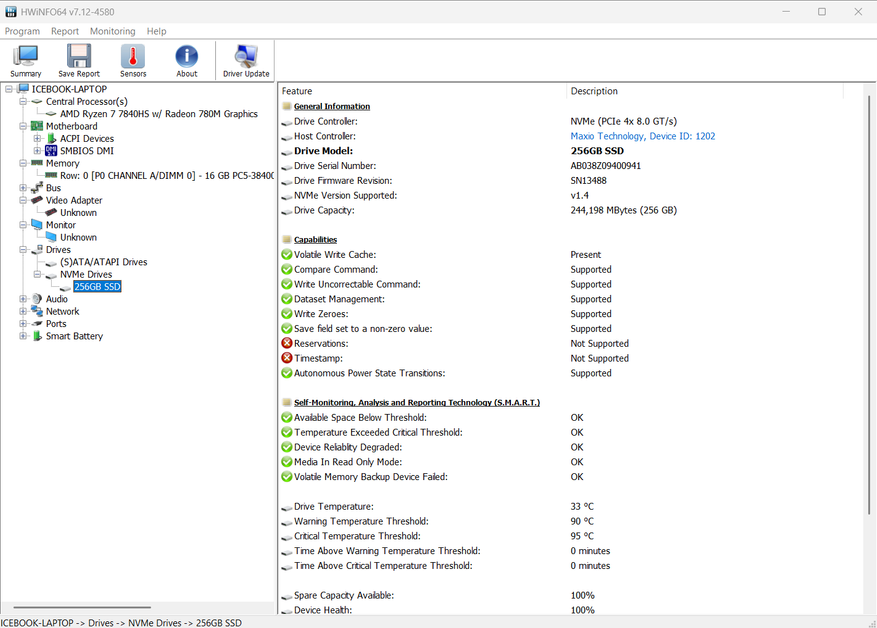The image size is (877, 628).
Task: Click the Warning Temperature Threshold 90 °C value
Action: (582, 521)
